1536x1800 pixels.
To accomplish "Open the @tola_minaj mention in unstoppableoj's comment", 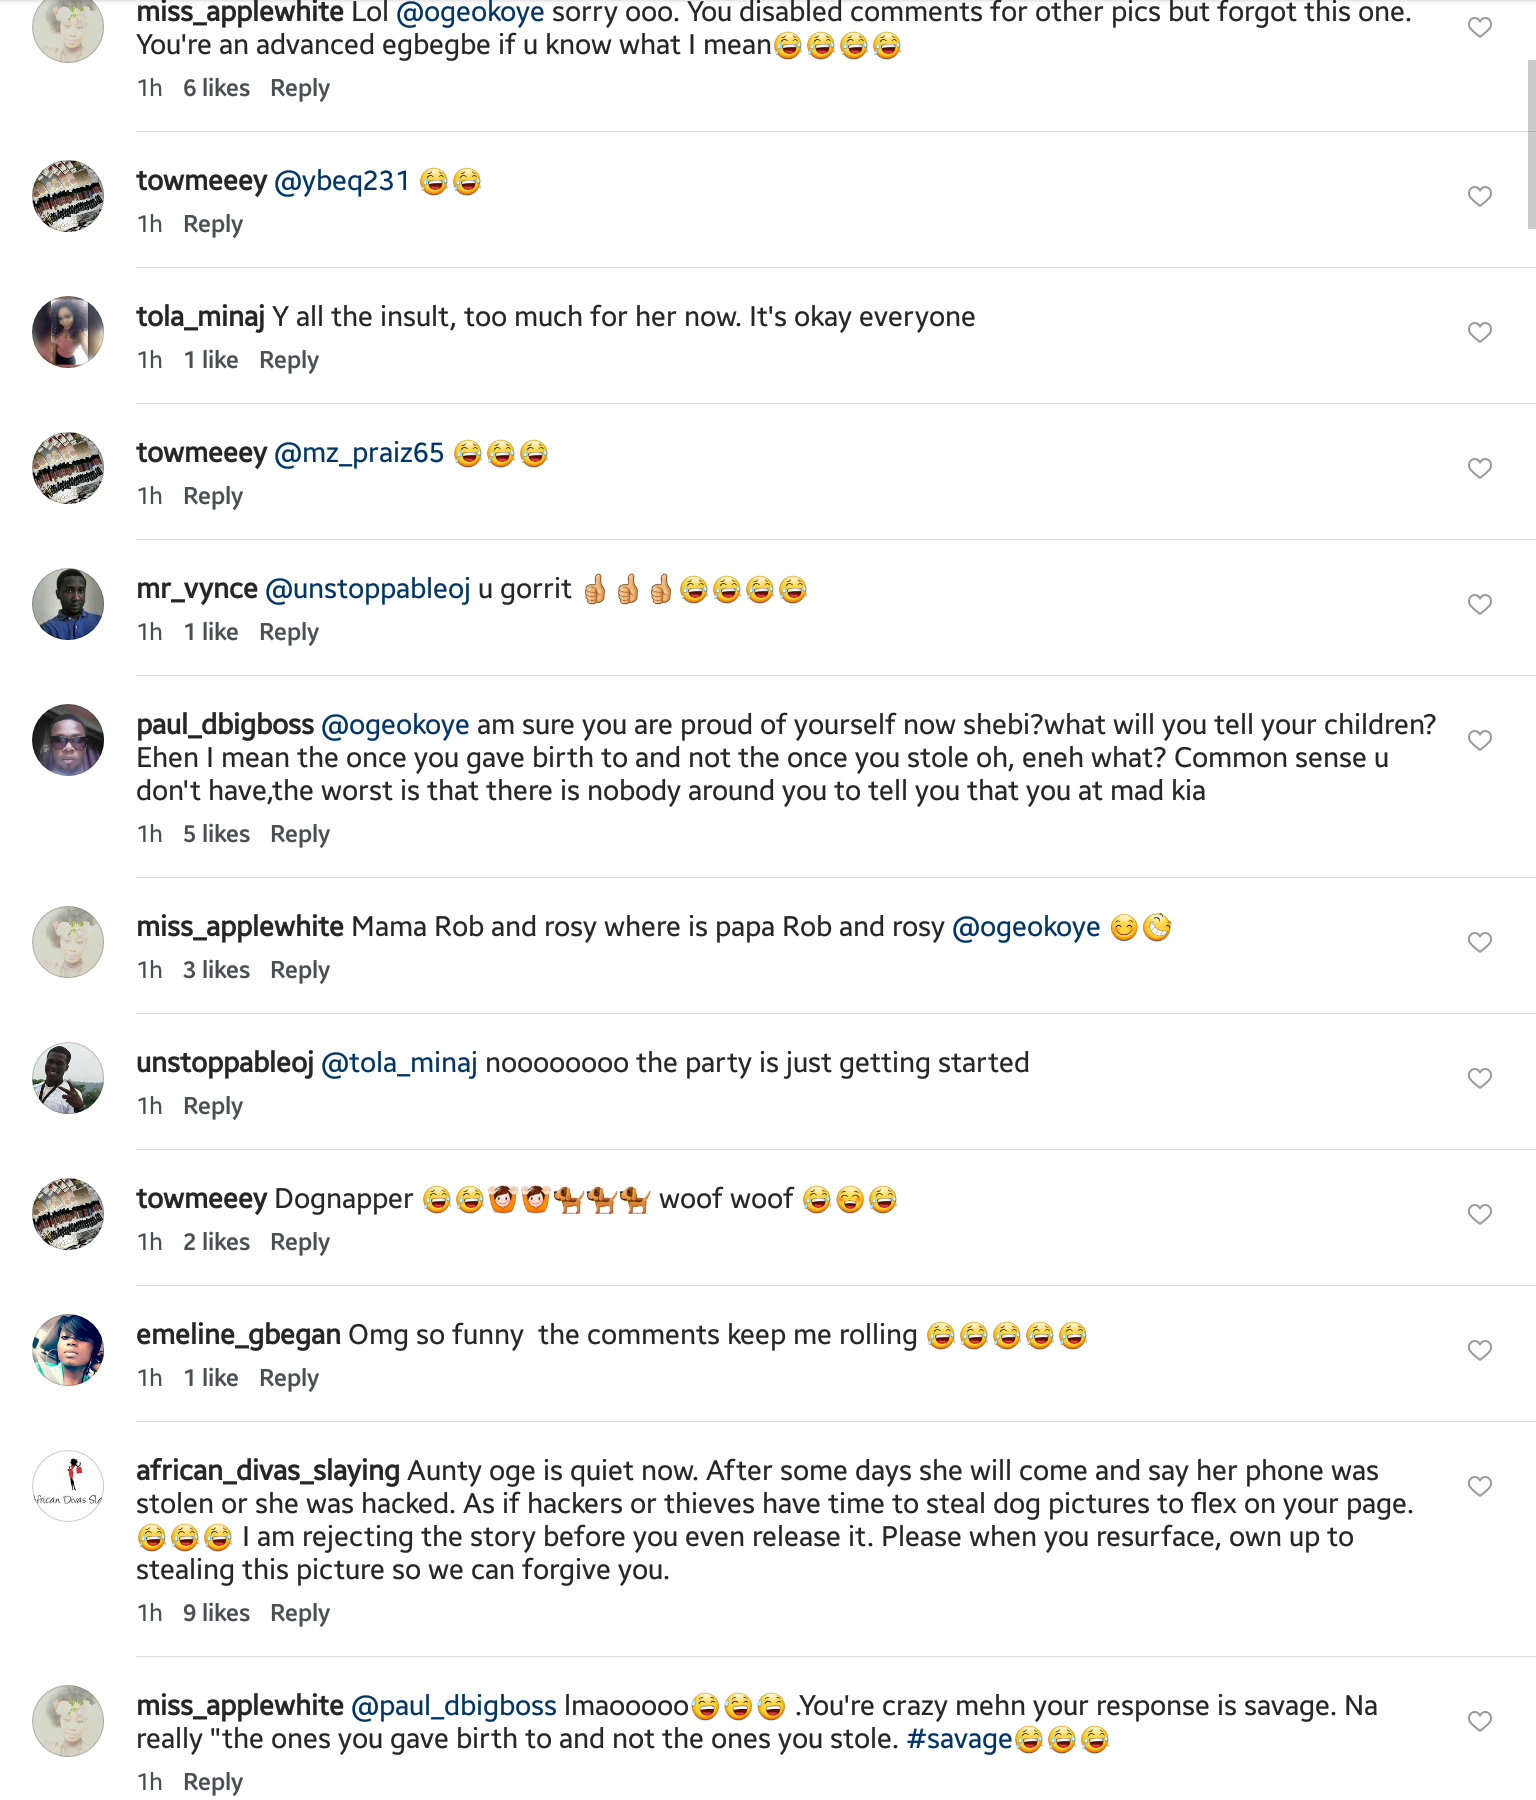I will tap(399, 1063).
